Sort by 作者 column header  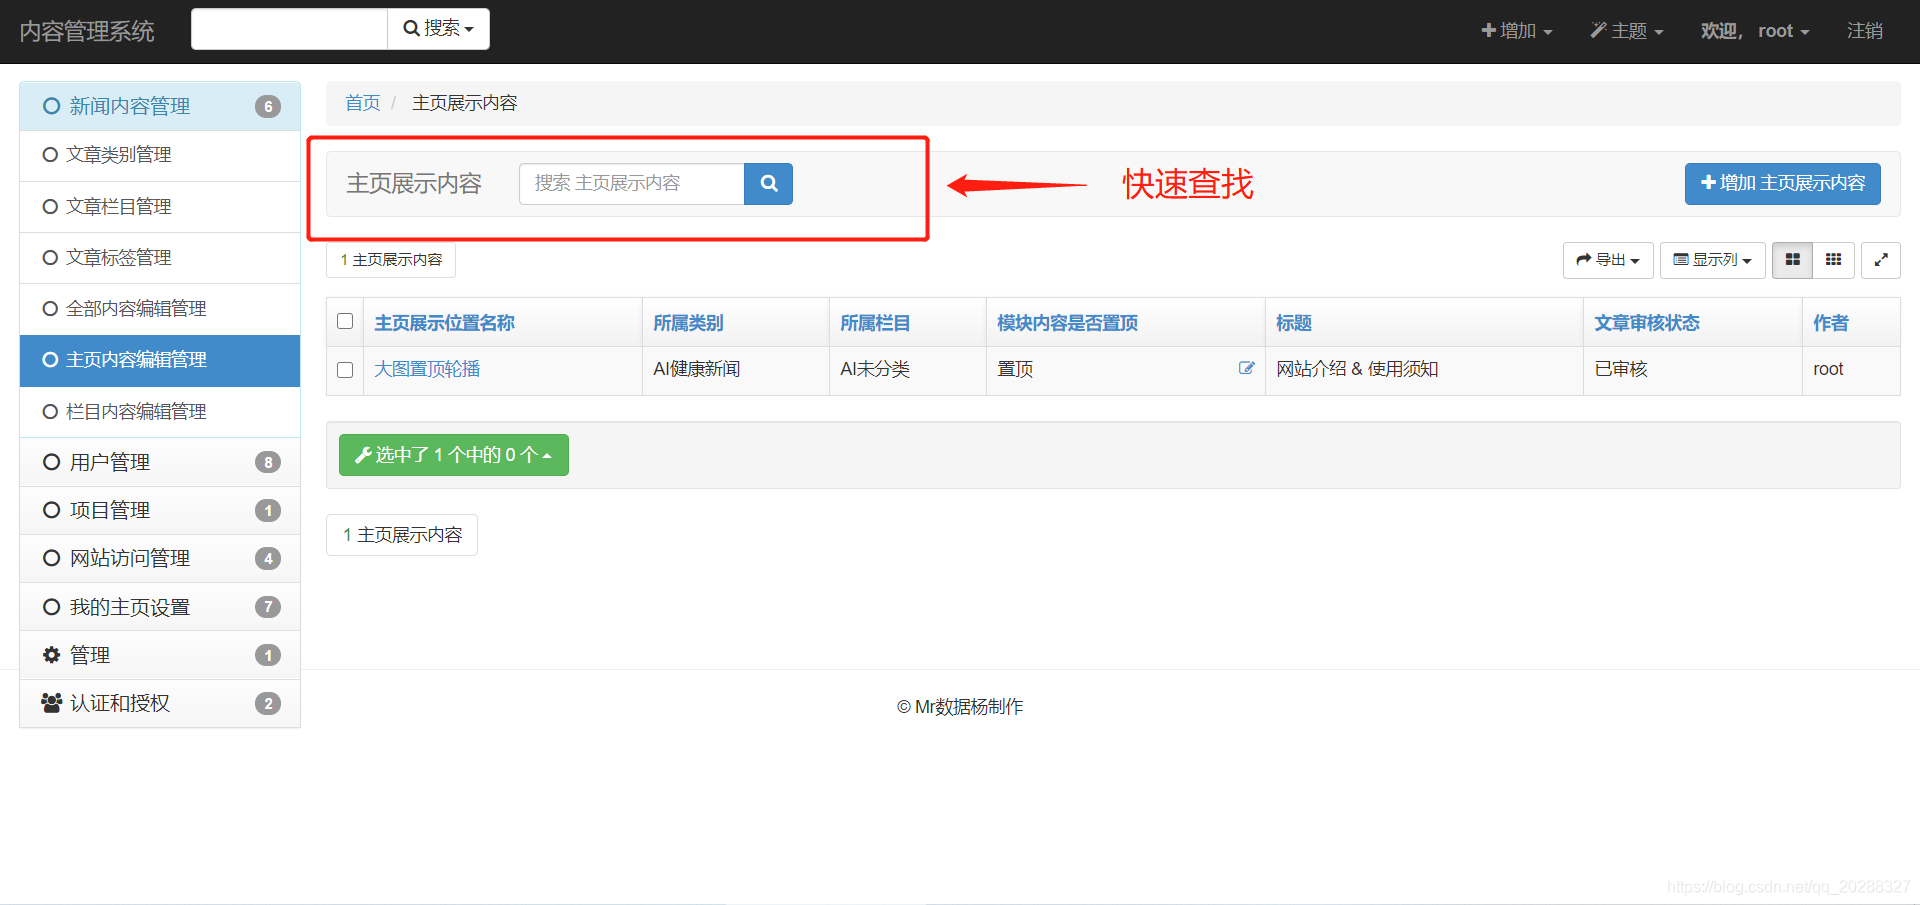[x=1830, y=323]
